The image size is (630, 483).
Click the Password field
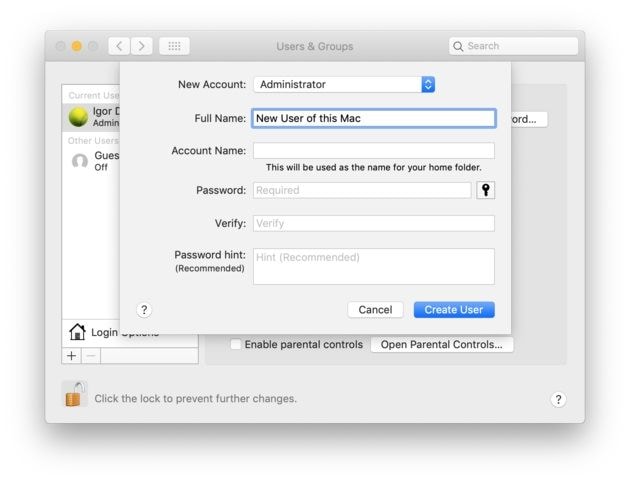[362, 190]
